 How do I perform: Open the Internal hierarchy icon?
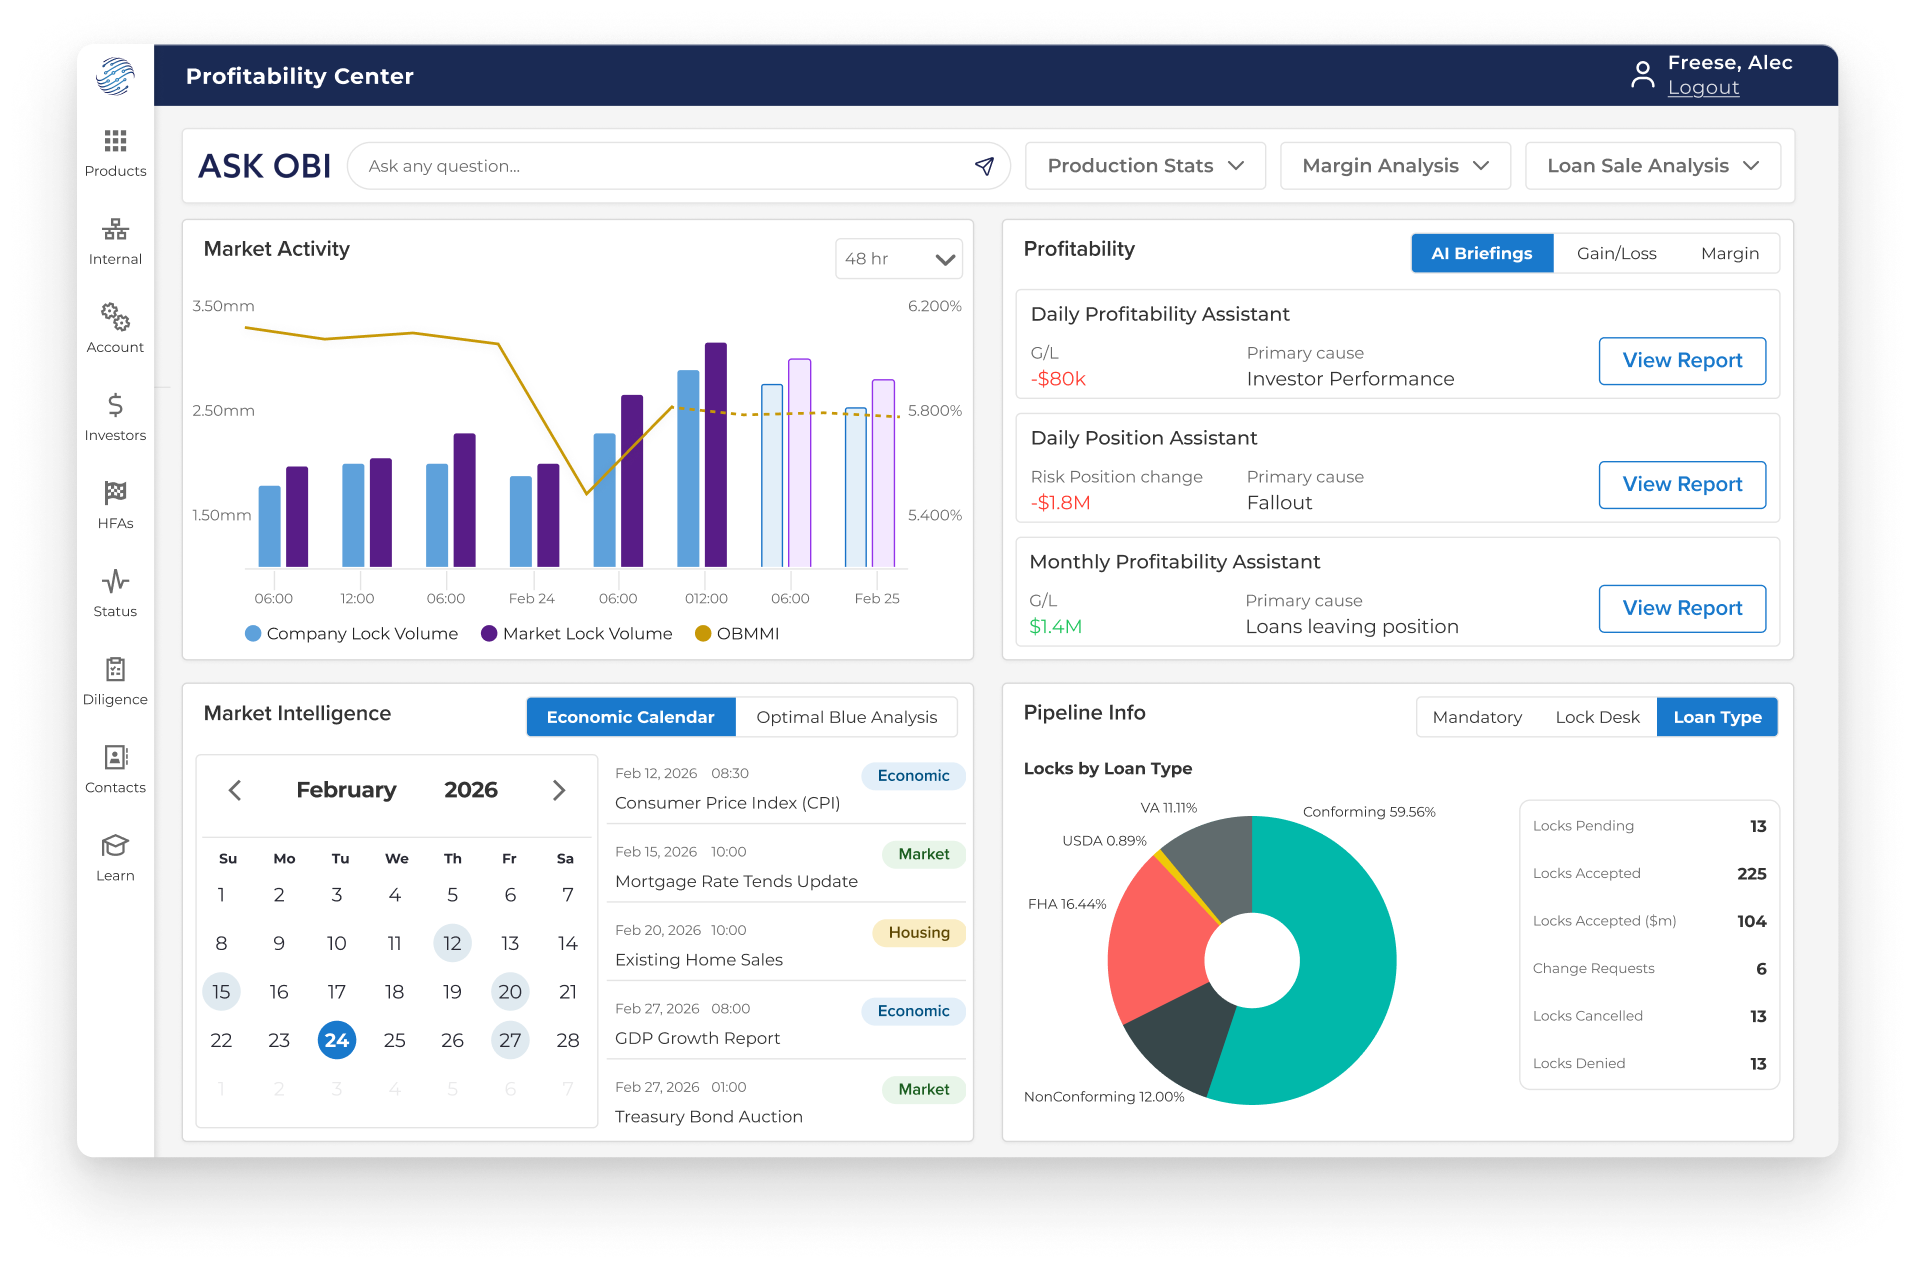(x=115, y=229)
